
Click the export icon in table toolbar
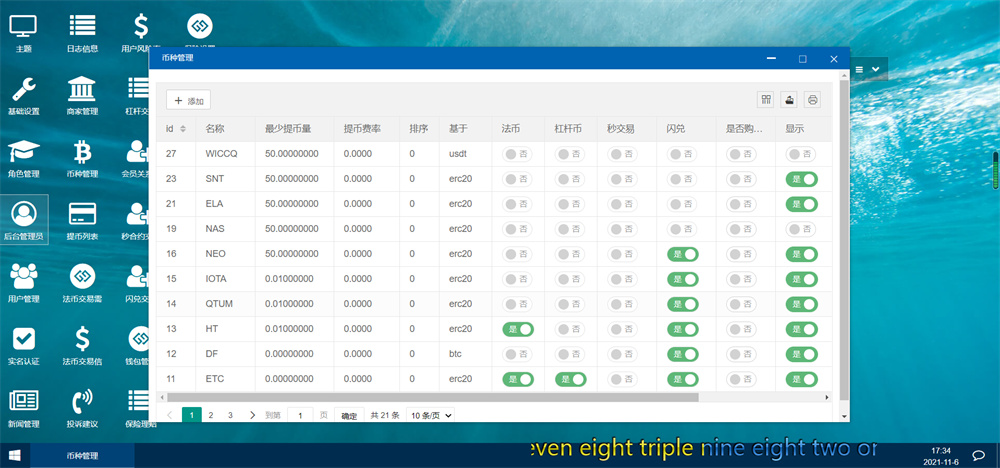point(790,100)
